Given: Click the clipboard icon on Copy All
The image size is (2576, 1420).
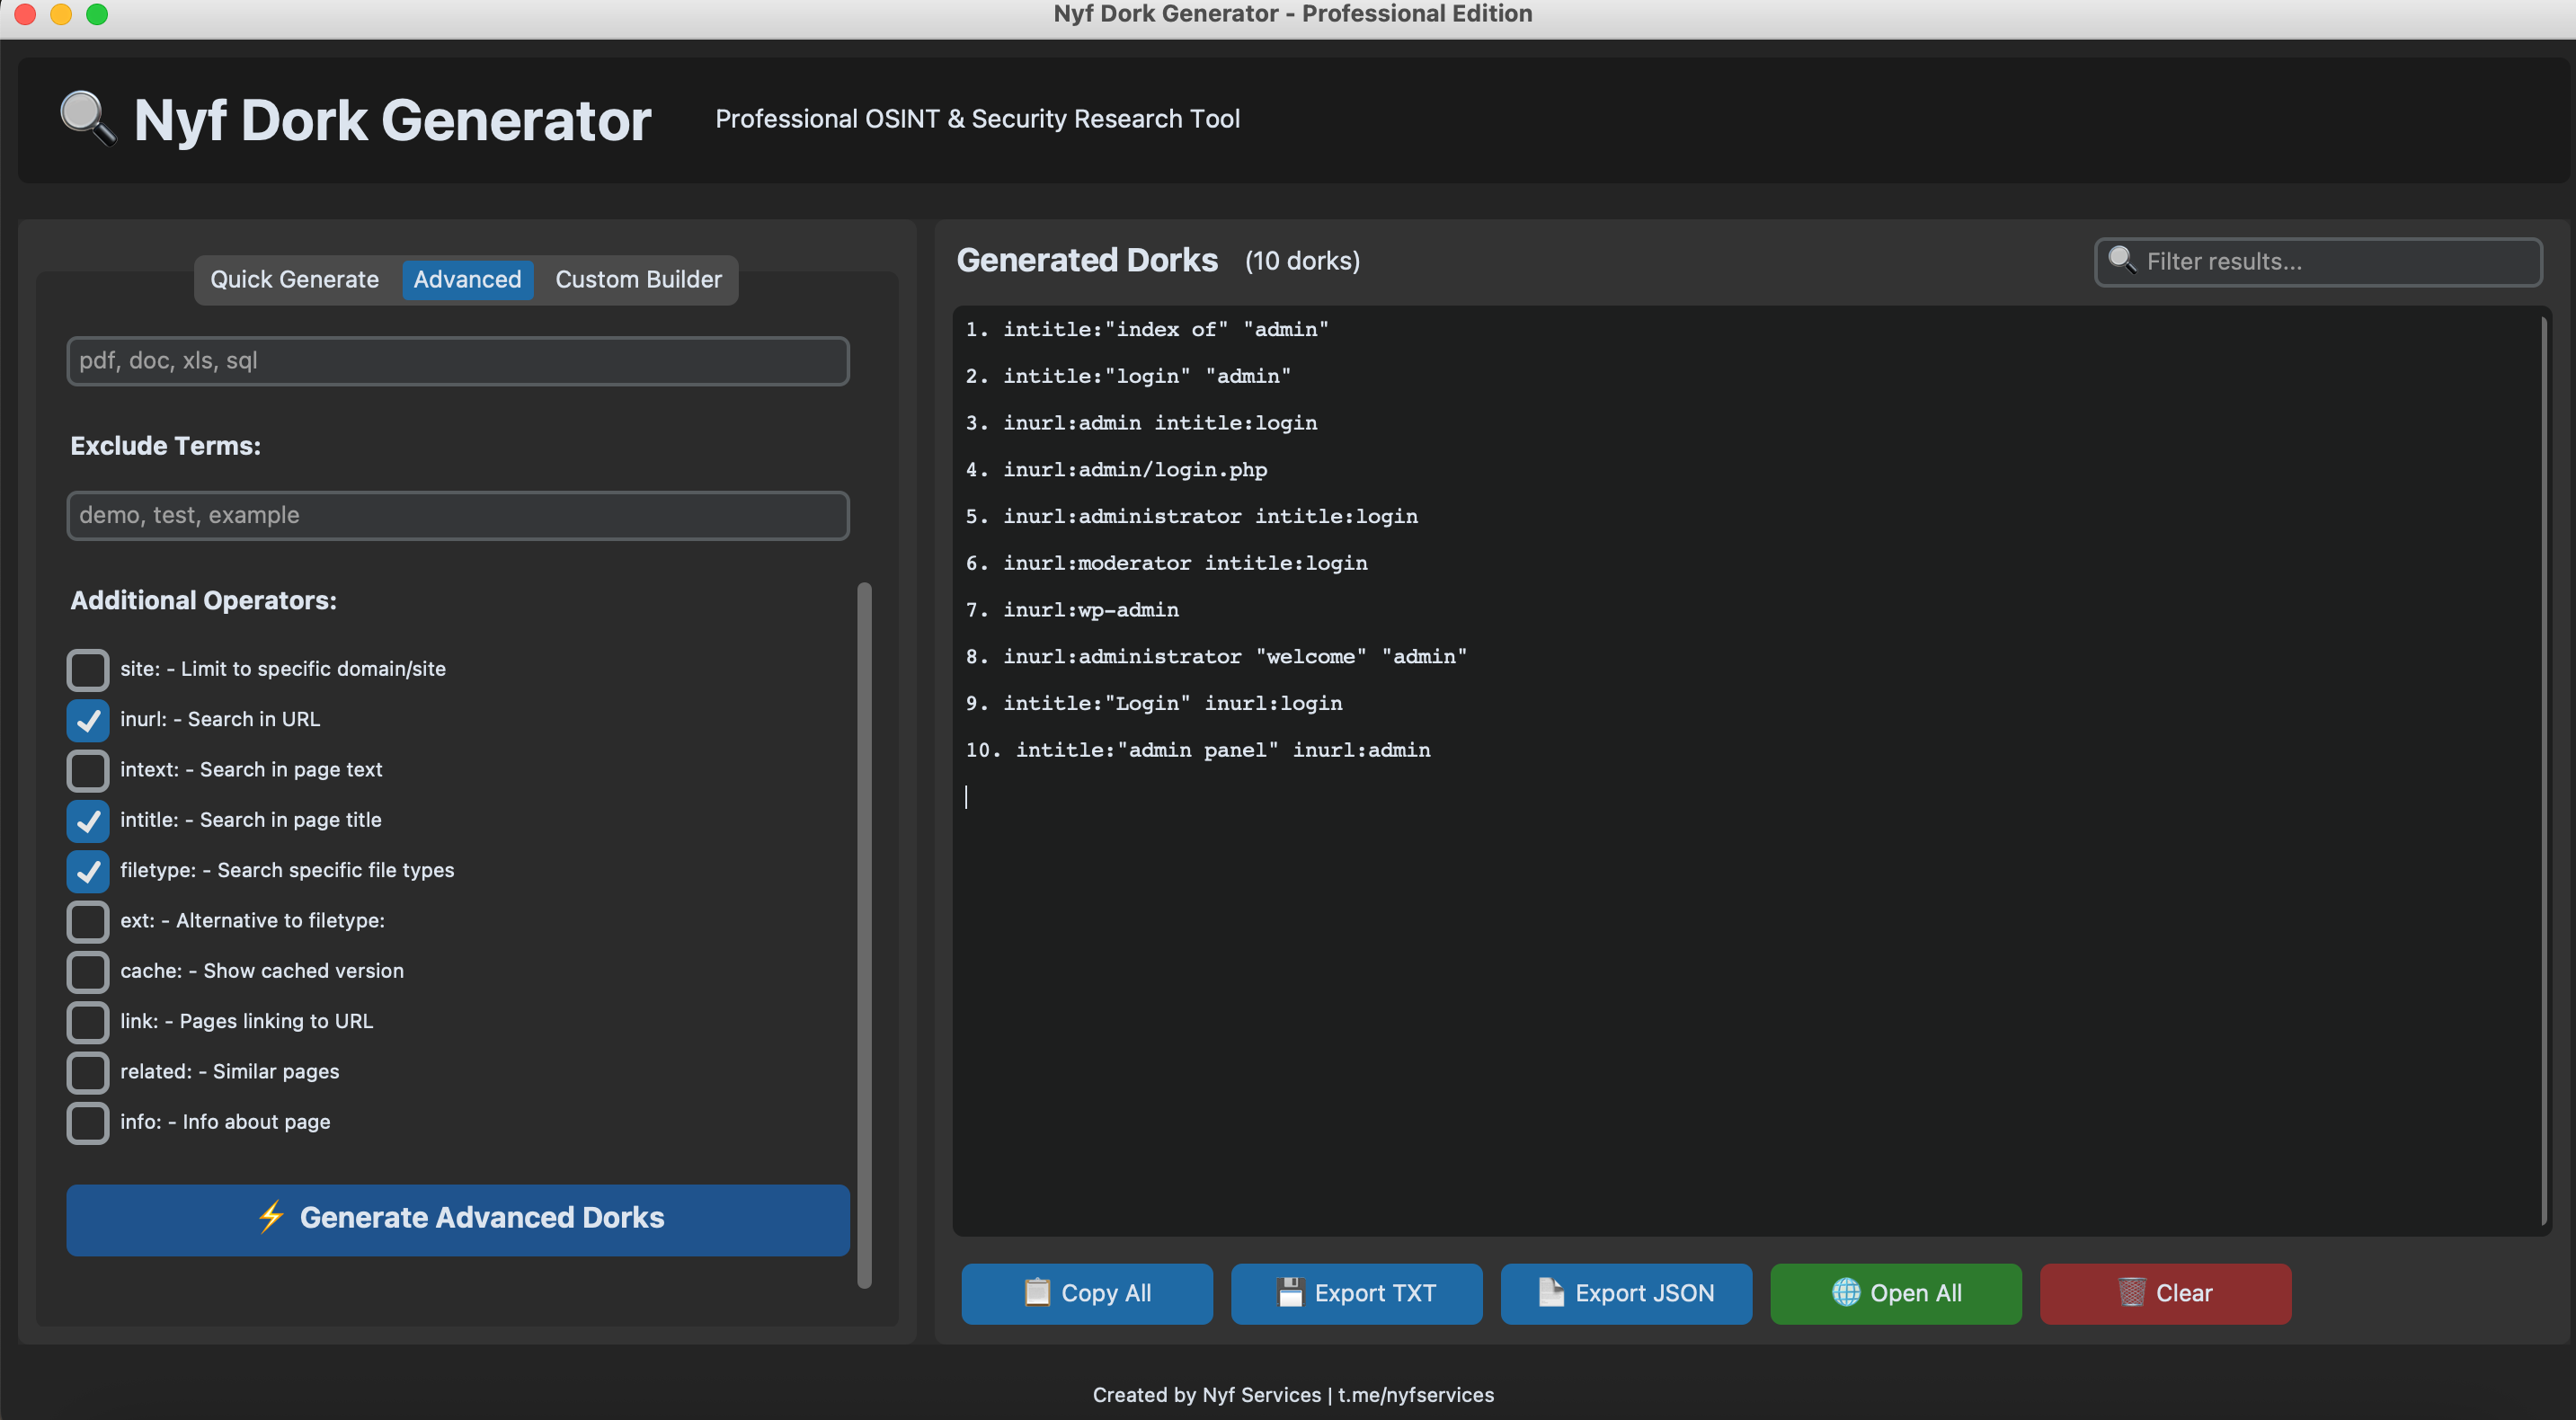Looking at the screenshot, I should tap(1037, 1292).
